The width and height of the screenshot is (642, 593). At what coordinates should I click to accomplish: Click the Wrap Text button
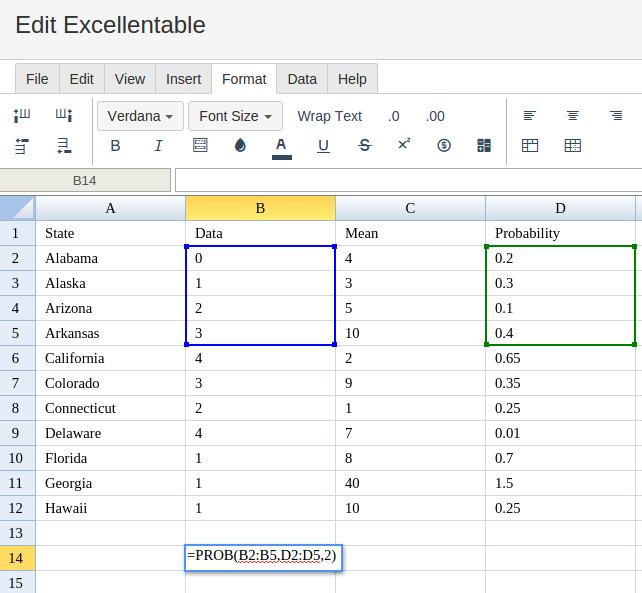tap(329, 116)
